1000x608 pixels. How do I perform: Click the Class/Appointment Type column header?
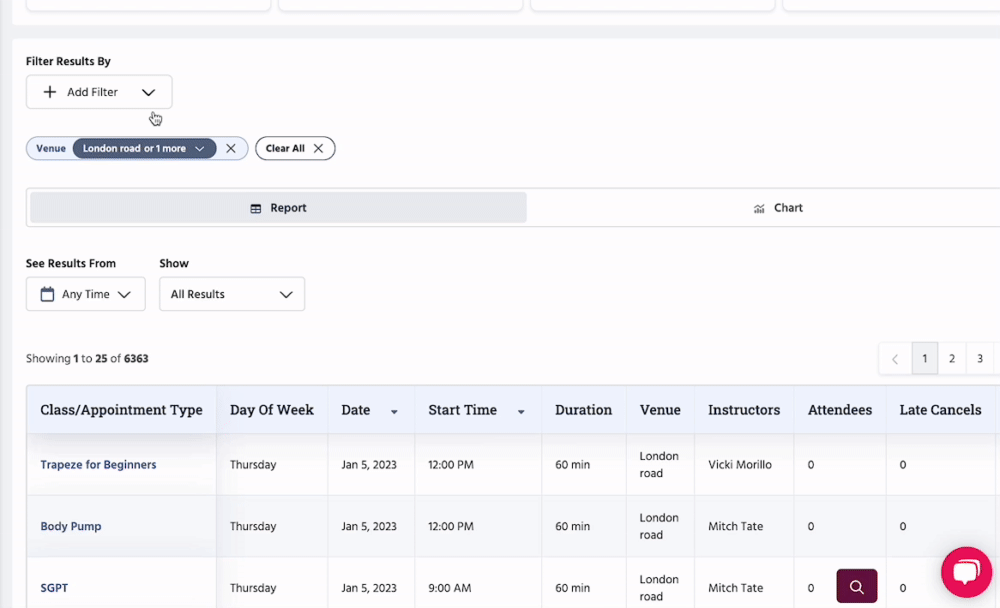coord(121,410)
